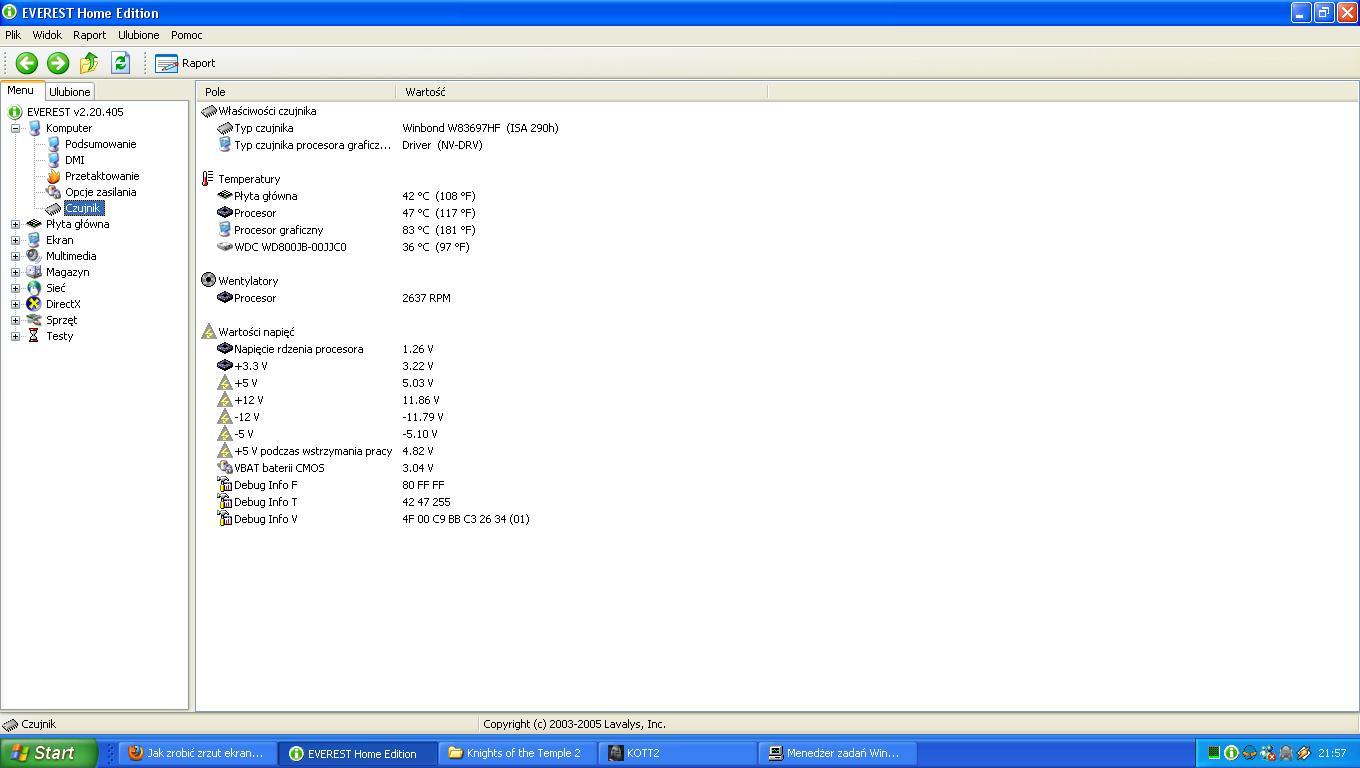
Task: Click the Przetaktowanie flame icon
Action: [53, 176]
